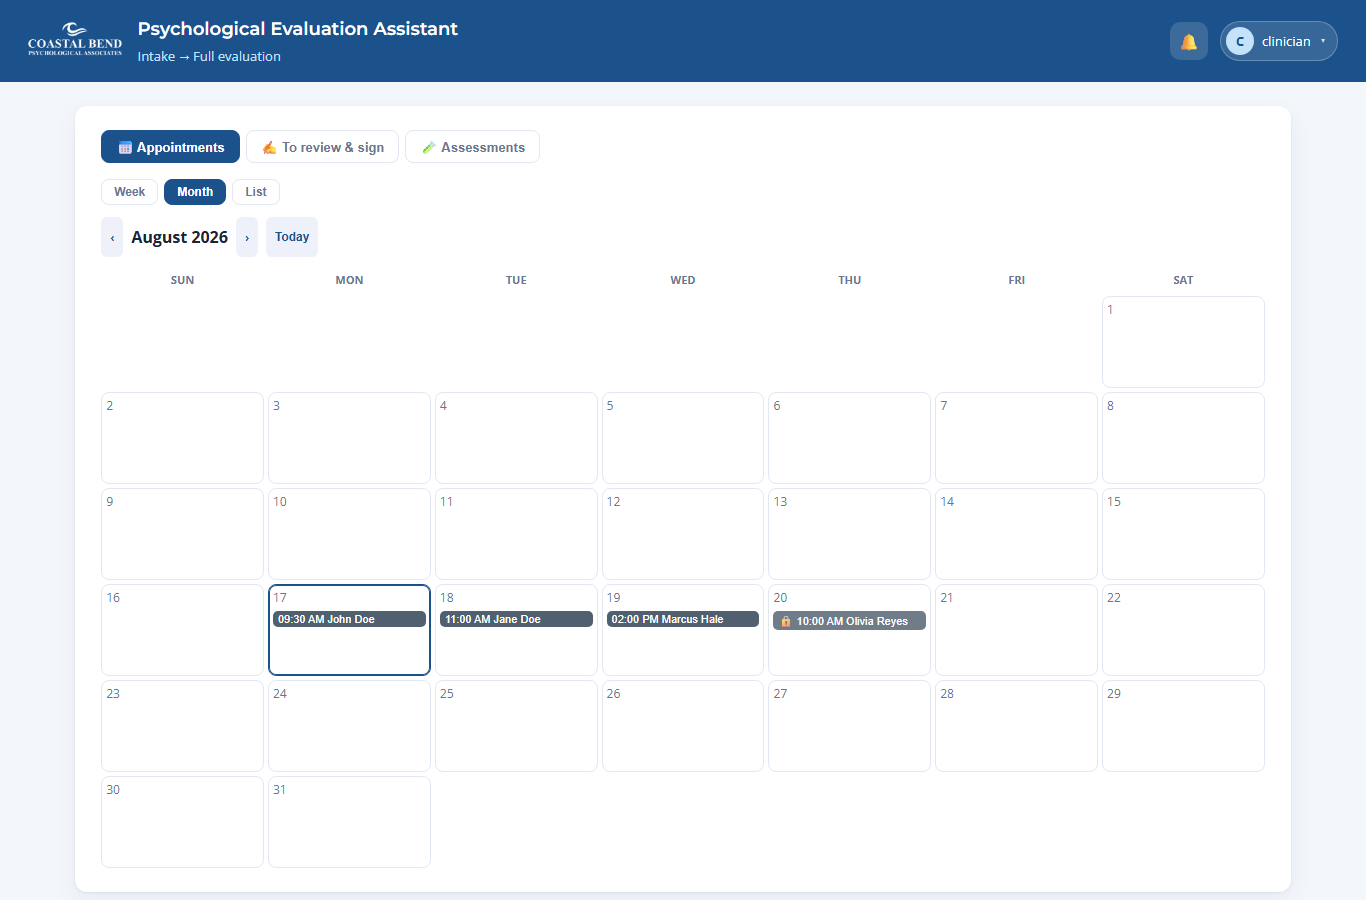Screen dimensions: 1366x900
Task: Open 02:00 PM Marcus Hale appointment
Action: [683, 619]
